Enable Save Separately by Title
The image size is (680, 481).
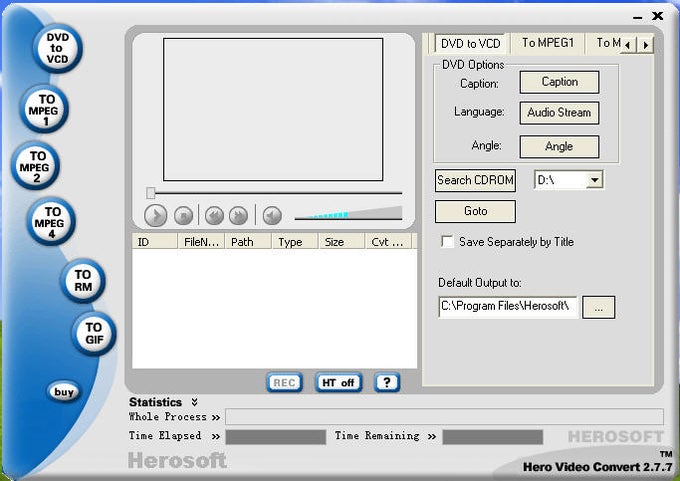pos(447,242)
